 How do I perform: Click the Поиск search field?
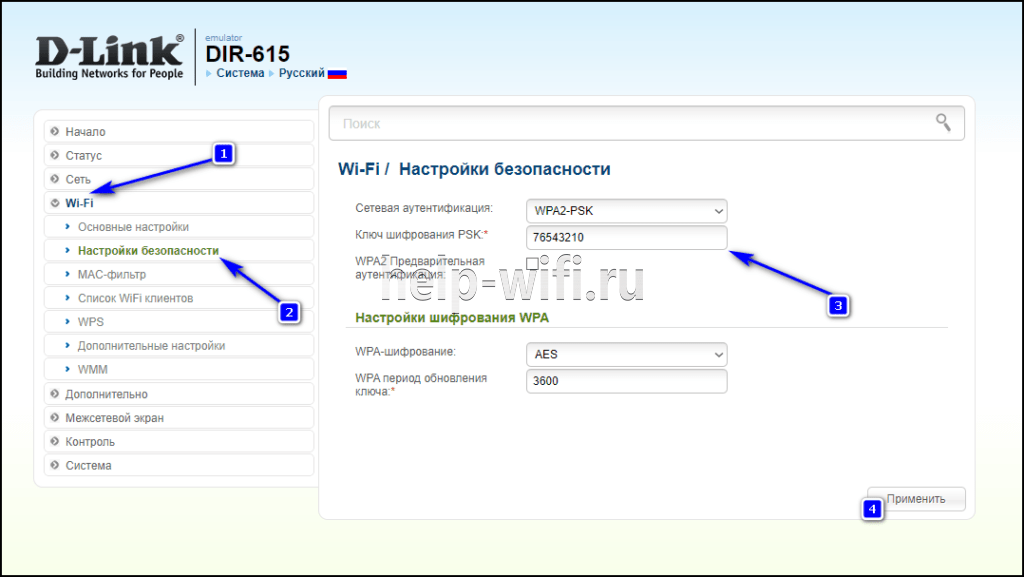(647, 123)
